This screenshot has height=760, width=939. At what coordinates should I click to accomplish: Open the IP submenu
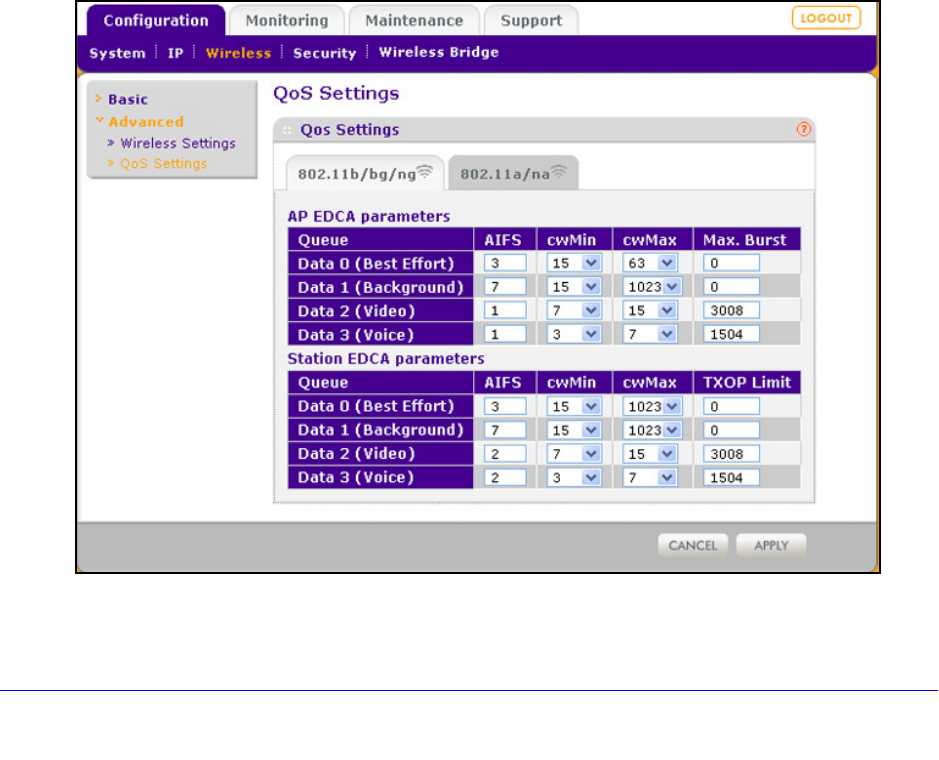pyautogui.click(x=175, y=53)
